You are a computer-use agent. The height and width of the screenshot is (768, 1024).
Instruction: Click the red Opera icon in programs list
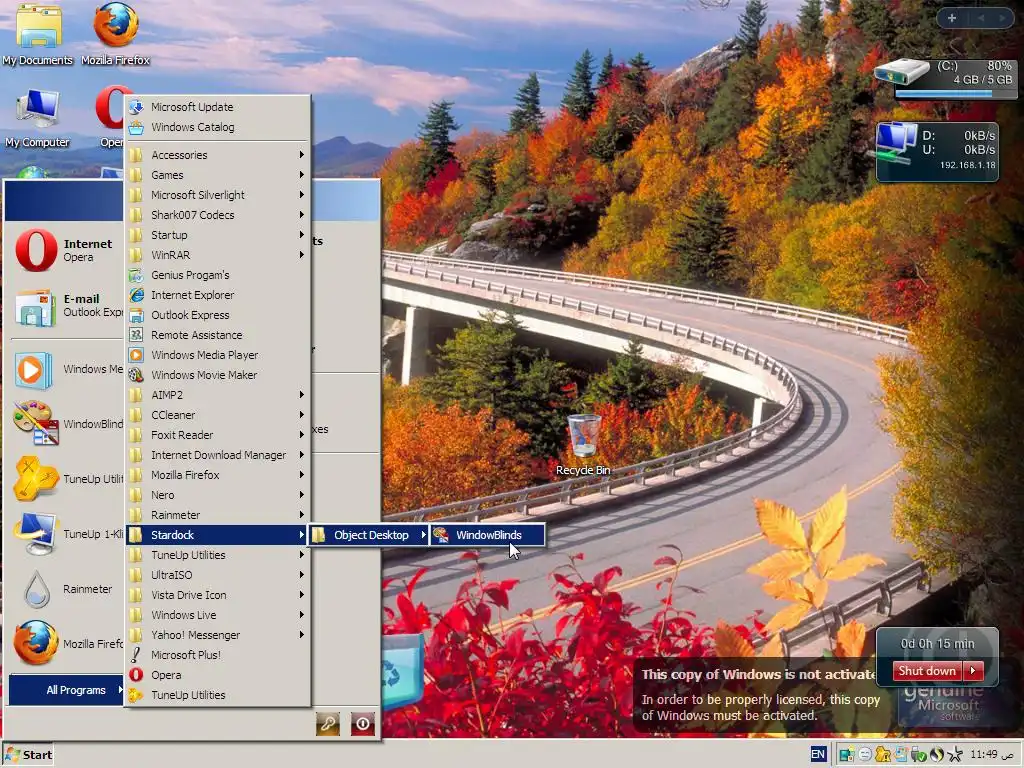[136, 675]
